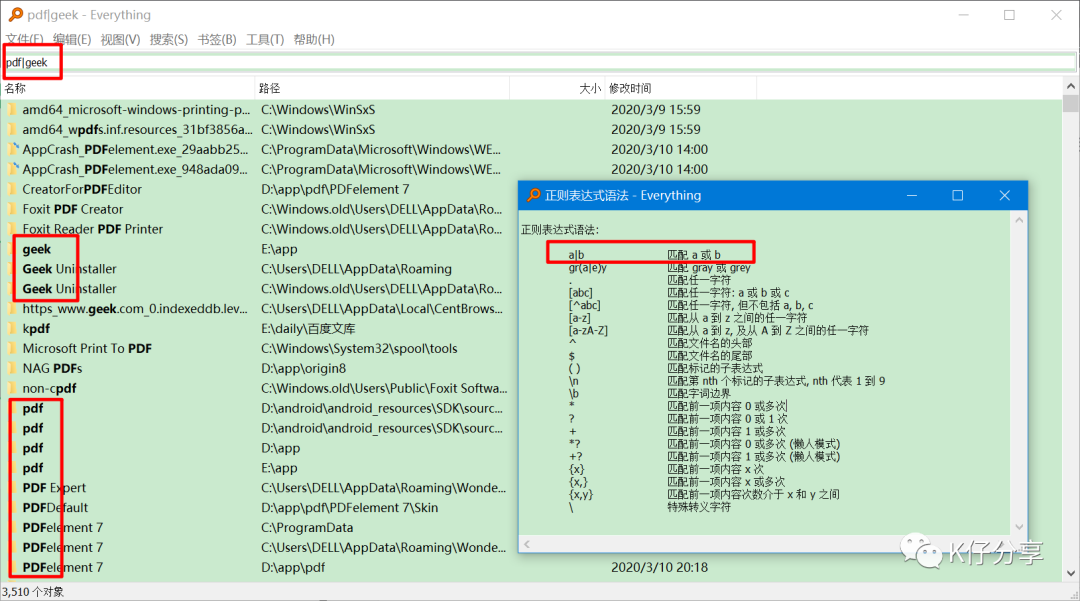This screenshot has height=601, width=1080.
Task: Click the magnifier icon in regex syntax window title
Action: pyautogui.click(x=534, y=196)
